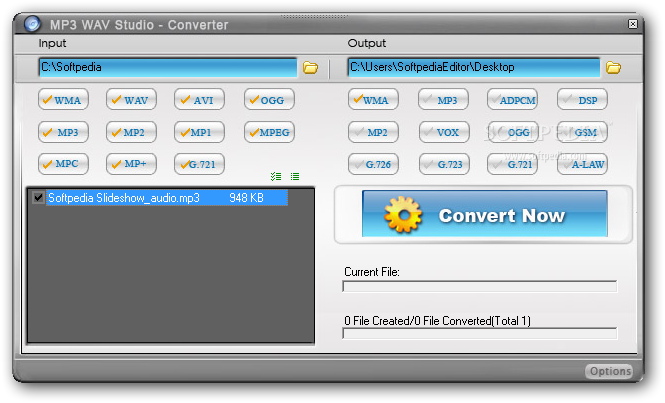The width and height of the screenshot is (665, 403).
Task: Toggle the input MP1 format filter
Action: point(199,132)
